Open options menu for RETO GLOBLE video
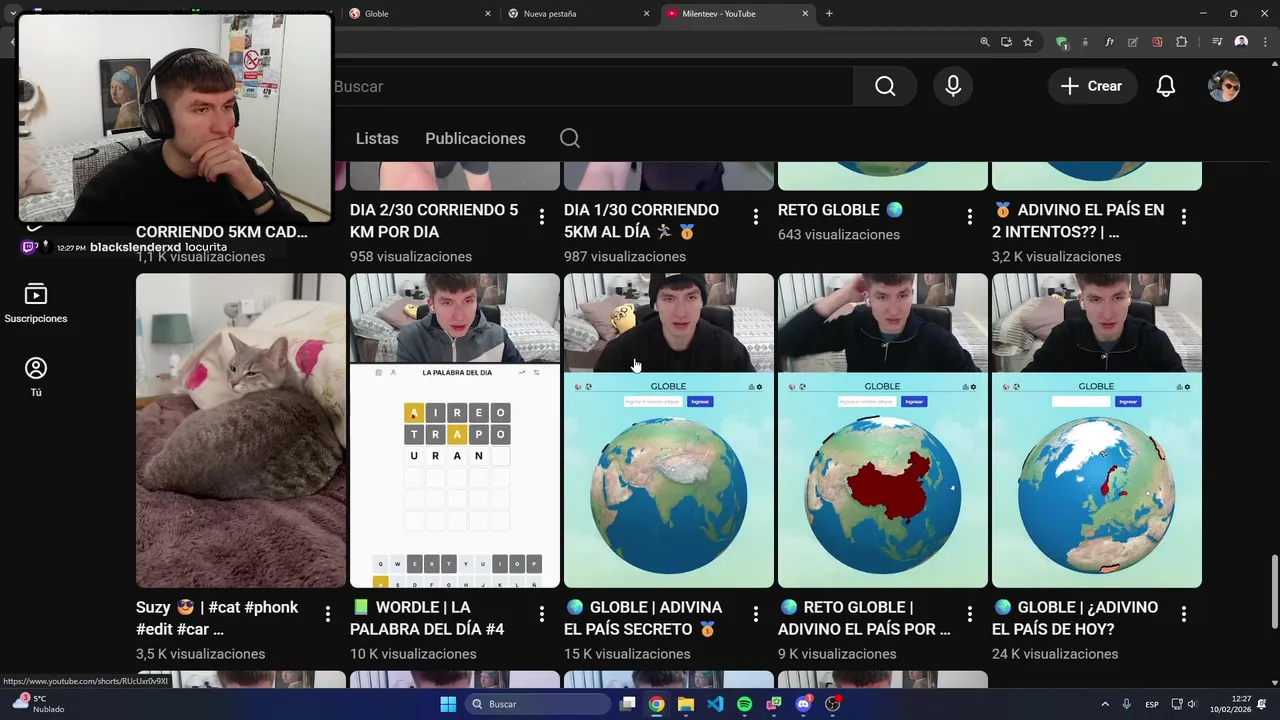The height and width of the screenshot is (720, 1280). point(970,217)
